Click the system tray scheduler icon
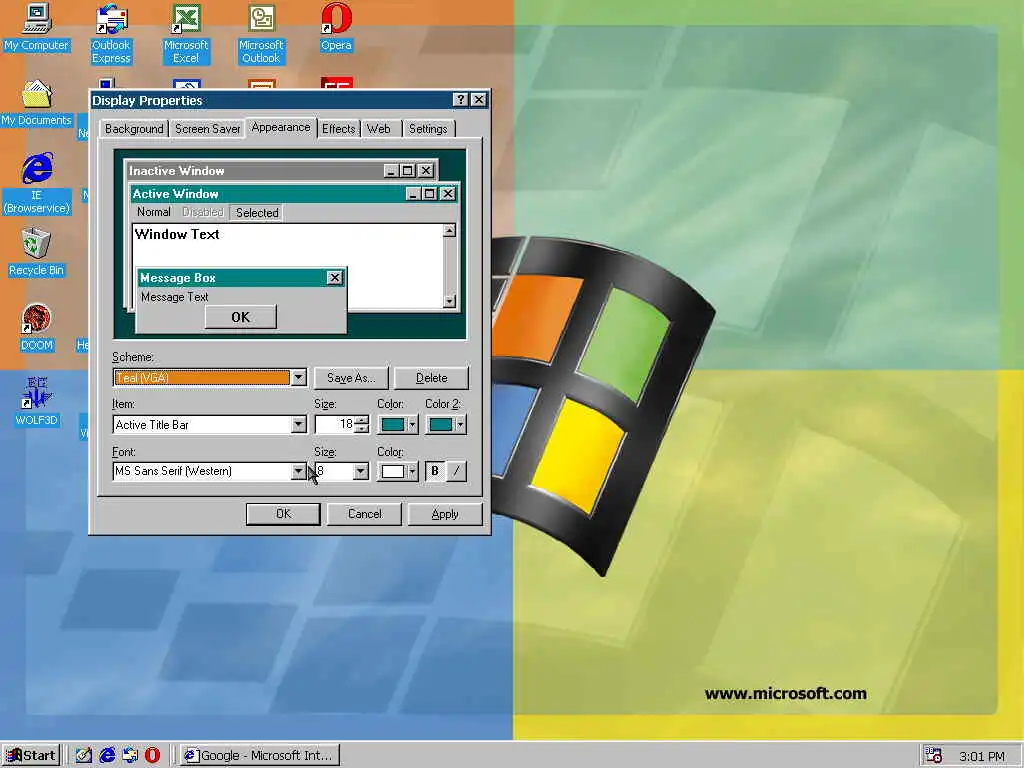1024x768 pixels. (934, 756)
